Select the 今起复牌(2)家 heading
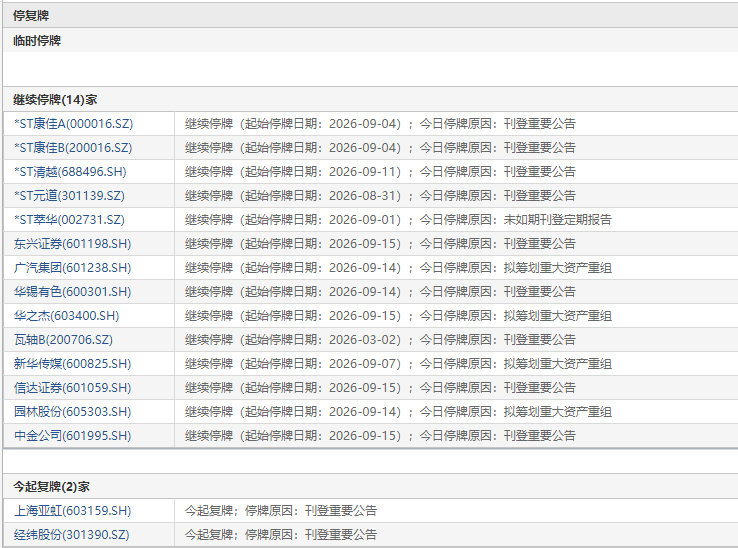Screen dimensions: 738x548 coord(51,487)
